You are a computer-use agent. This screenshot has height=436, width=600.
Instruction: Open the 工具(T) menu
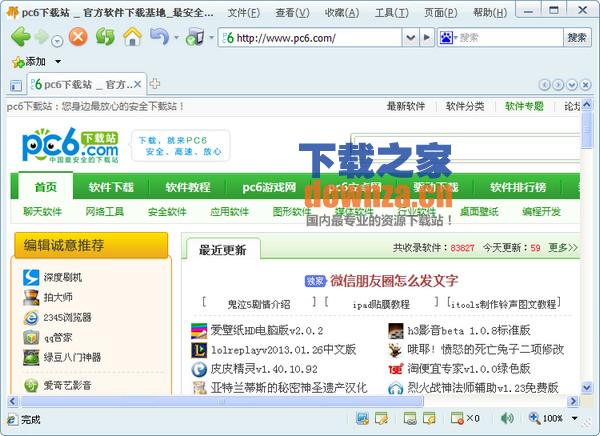click(x=391, y=13)
